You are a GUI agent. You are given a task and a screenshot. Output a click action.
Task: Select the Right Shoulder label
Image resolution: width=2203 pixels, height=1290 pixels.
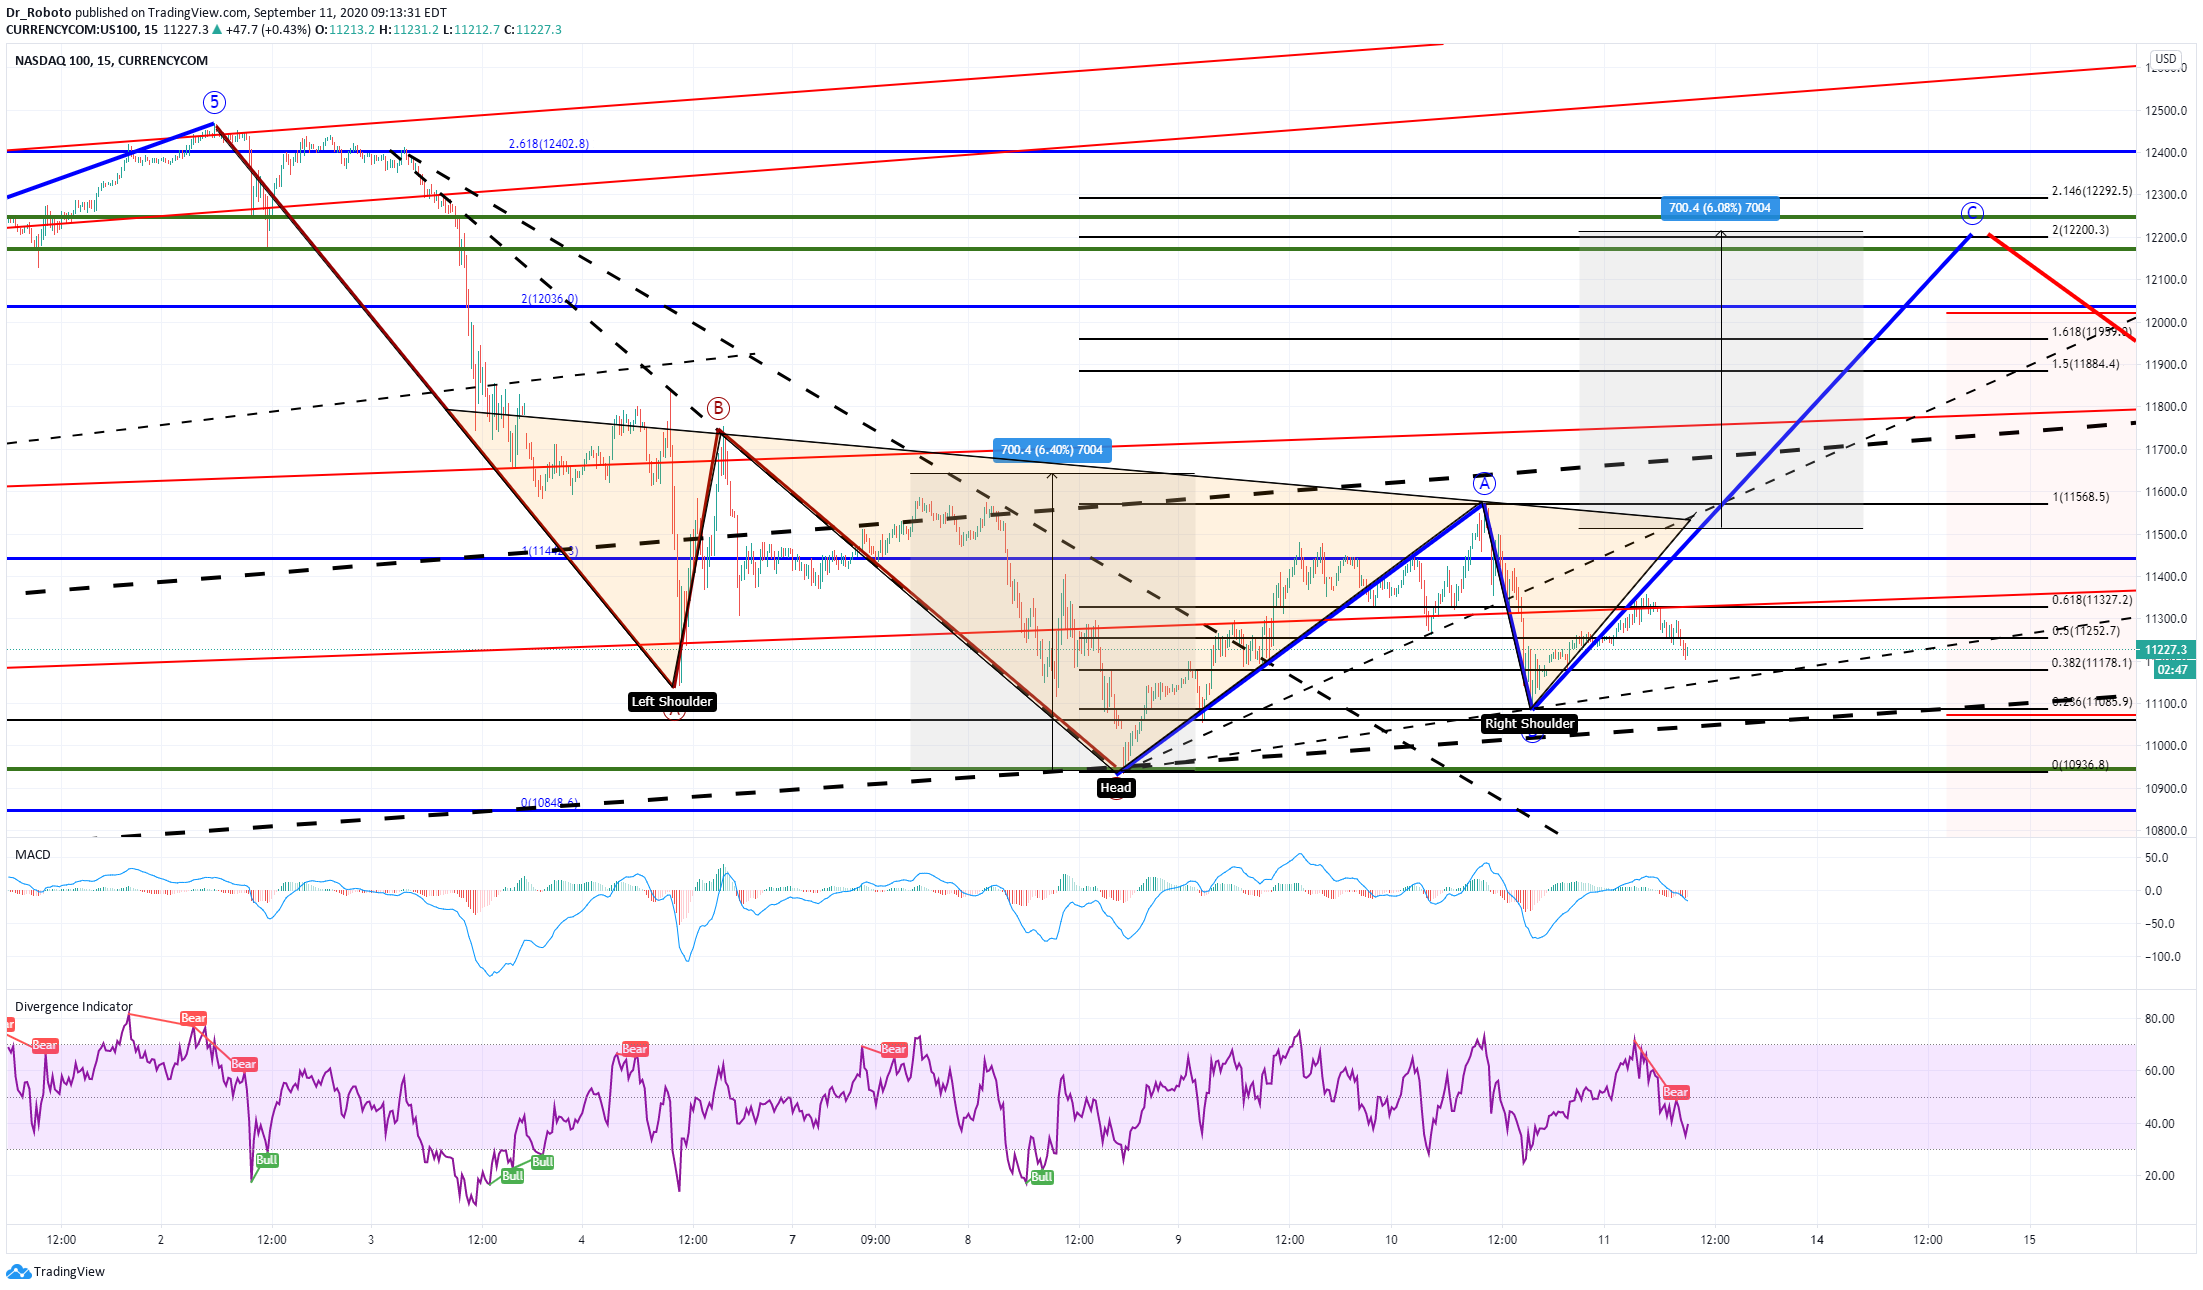(1529, 723)
